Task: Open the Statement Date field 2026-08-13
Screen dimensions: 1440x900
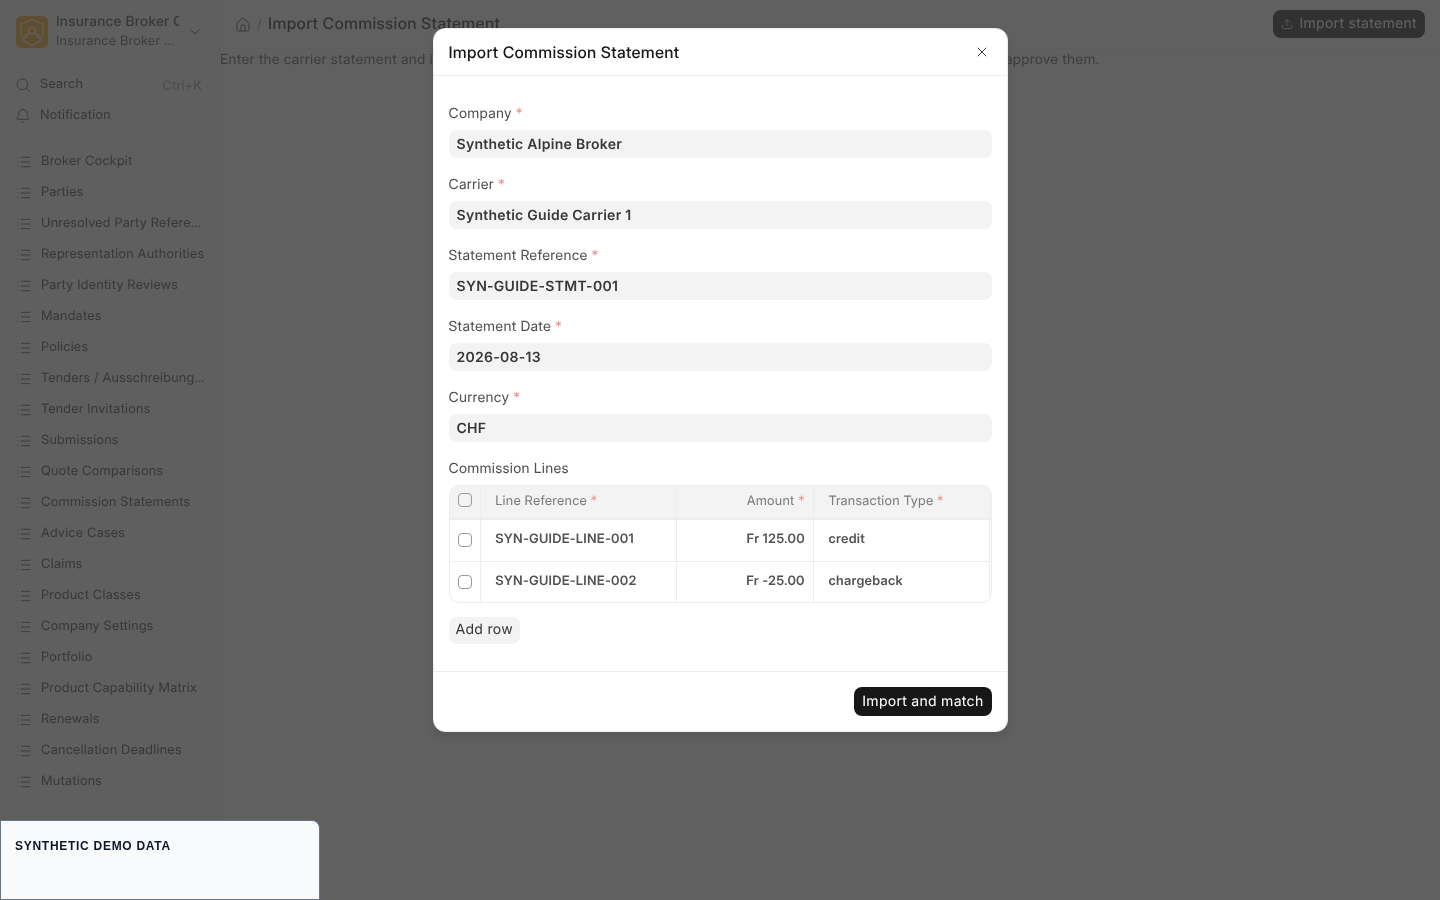Action: pyautogui.click(x=720, y=357)
